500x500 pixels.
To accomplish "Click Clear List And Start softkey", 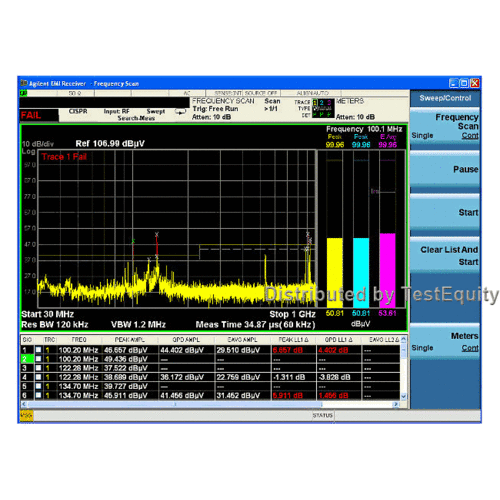I will tap(445, 256).
